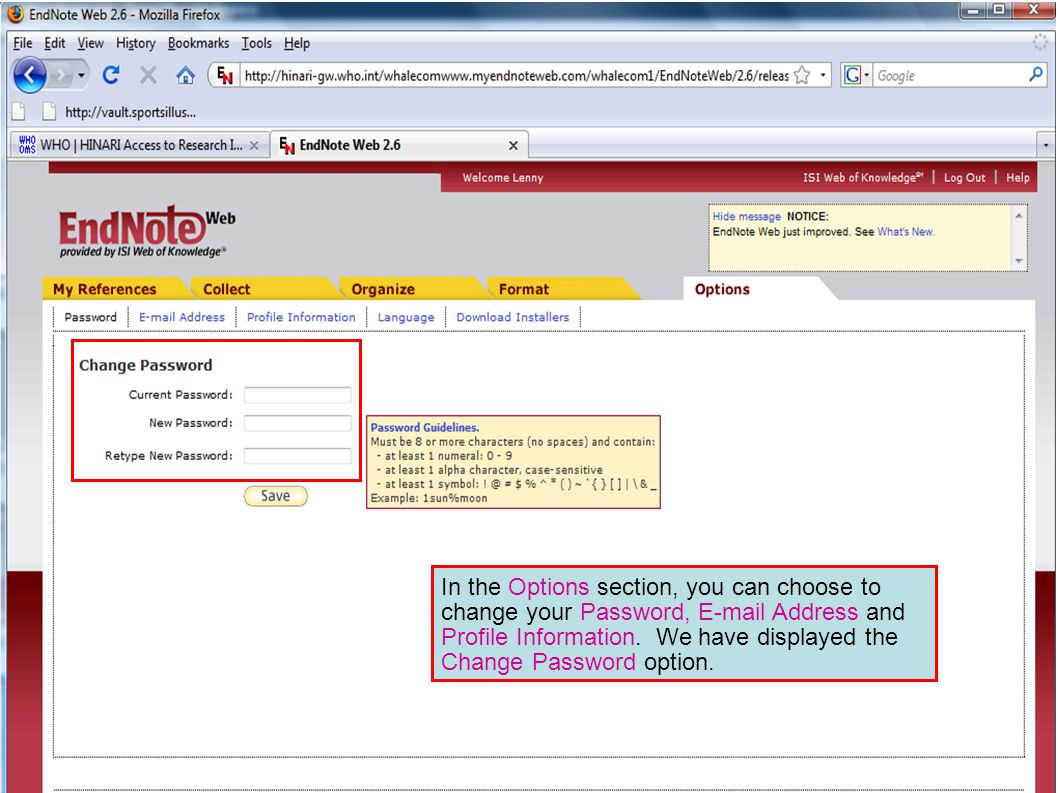Close the WHO HINARI tab
This screenshot has width=1058, height=793.
coord(254,146)
